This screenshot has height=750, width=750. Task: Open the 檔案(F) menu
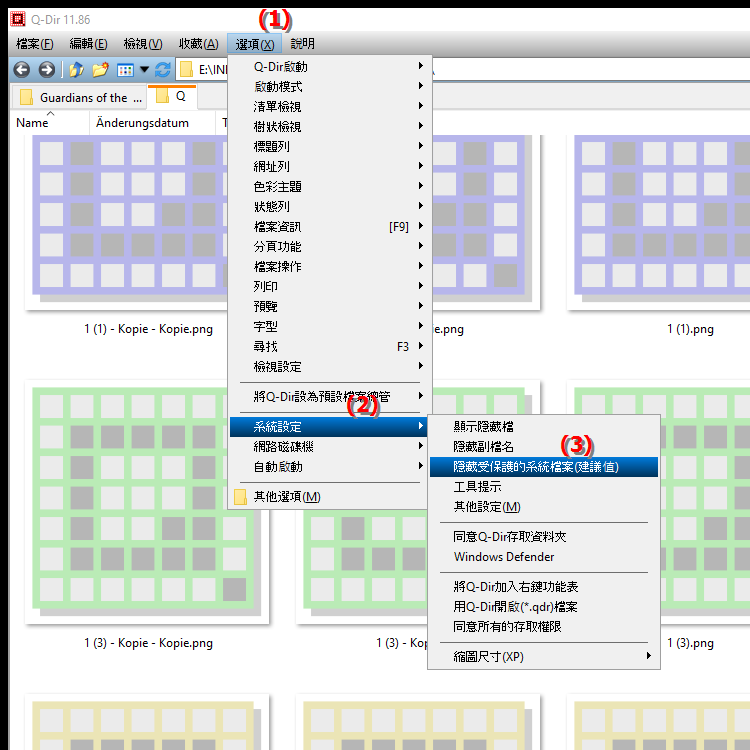click(x=34, y=44)
